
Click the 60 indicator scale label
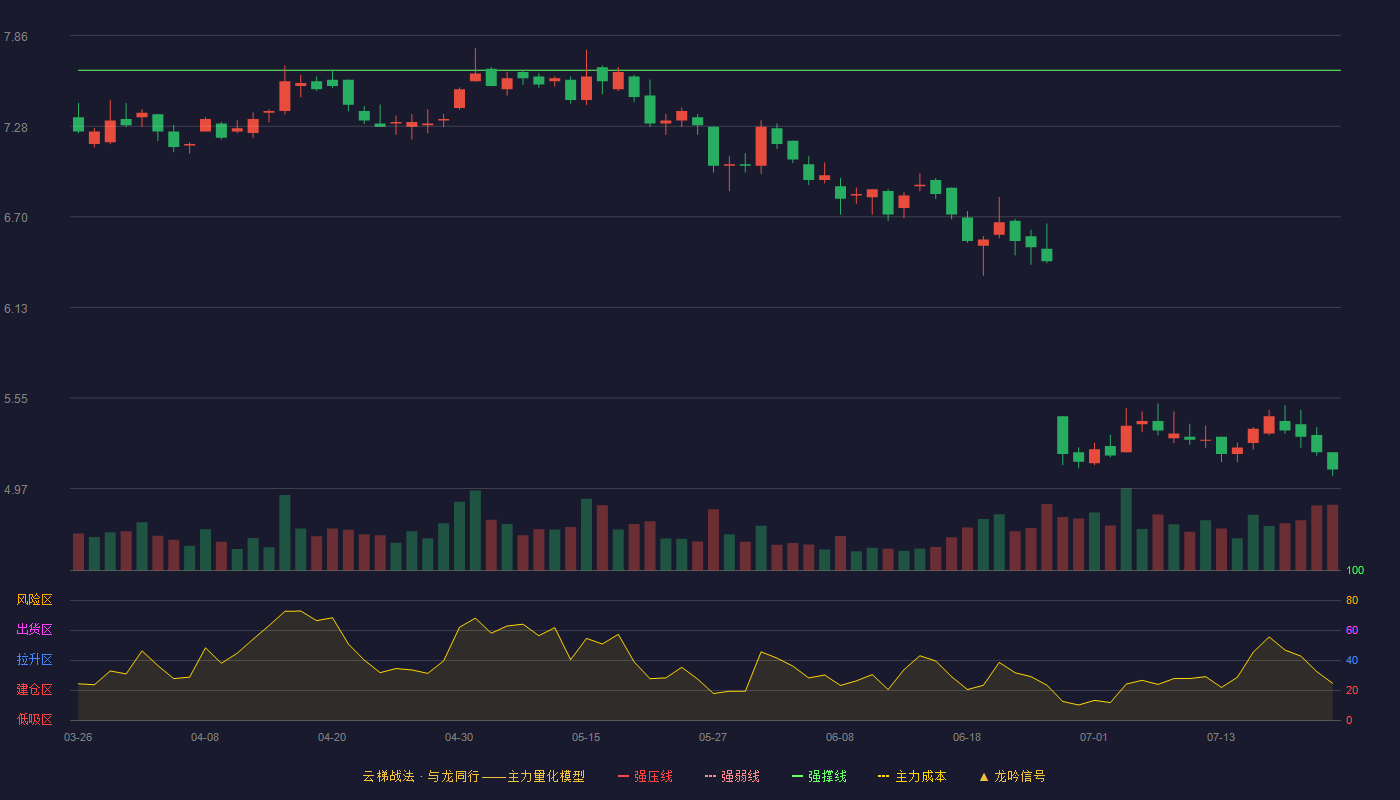pos(1352,630)
